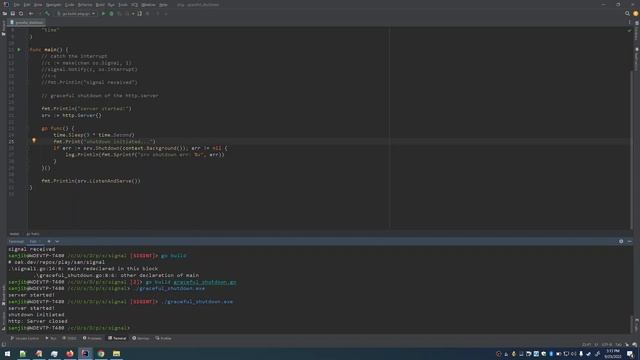Open the Structure panel from the left sidebar
The image size is (640, 360).
[x=3, y=320]
